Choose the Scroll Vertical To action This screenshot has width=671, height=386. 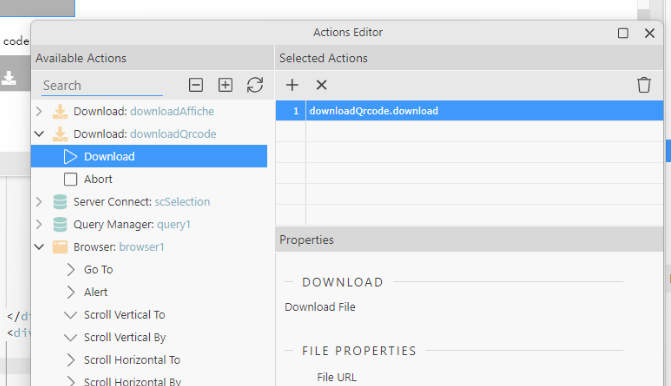click(125, 315)
